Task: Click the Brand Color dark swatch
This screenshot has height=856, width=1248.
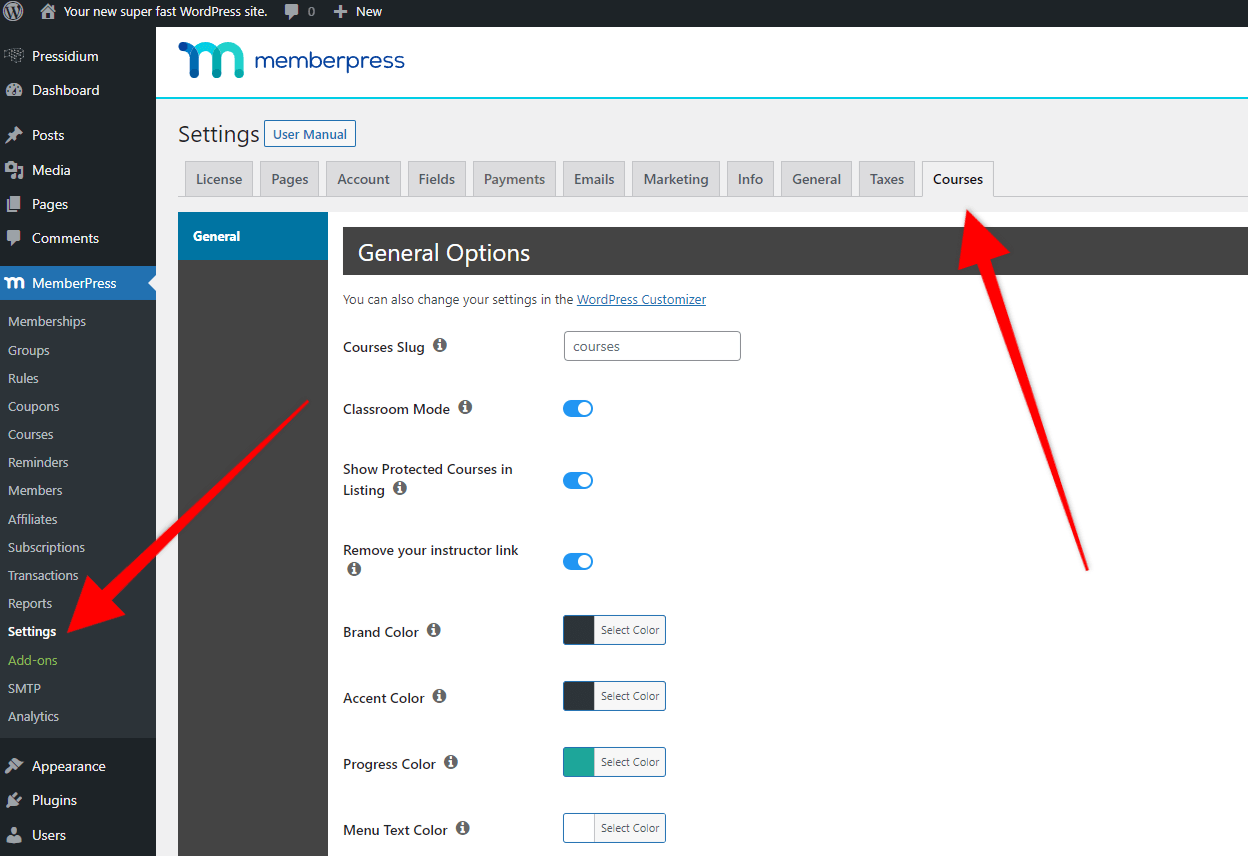Action: click(579, 630)
